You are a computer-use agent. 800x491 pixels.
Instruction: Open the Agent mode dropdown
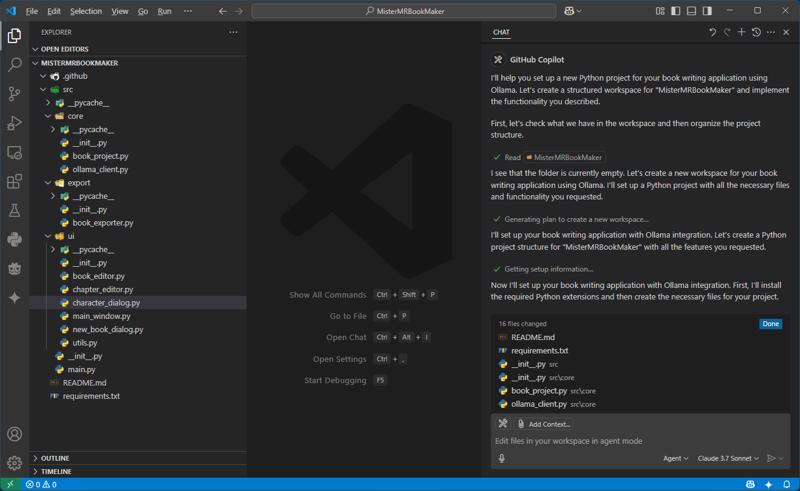tap(676, 458)
